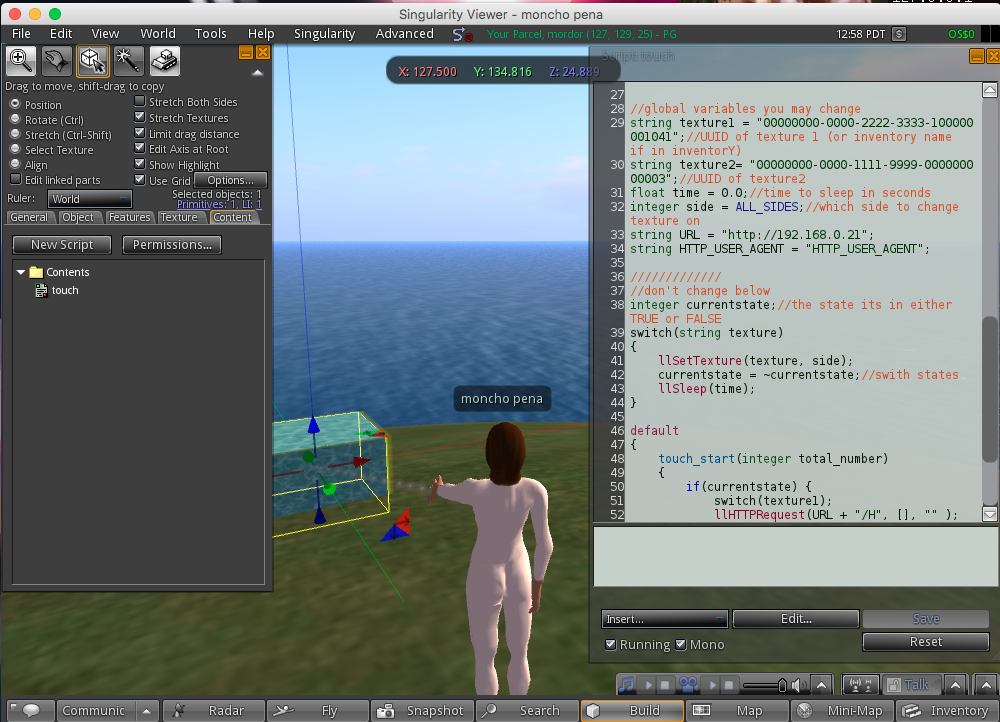Open the Singularity menu
1000x722 pixels.
pos(324,34)
